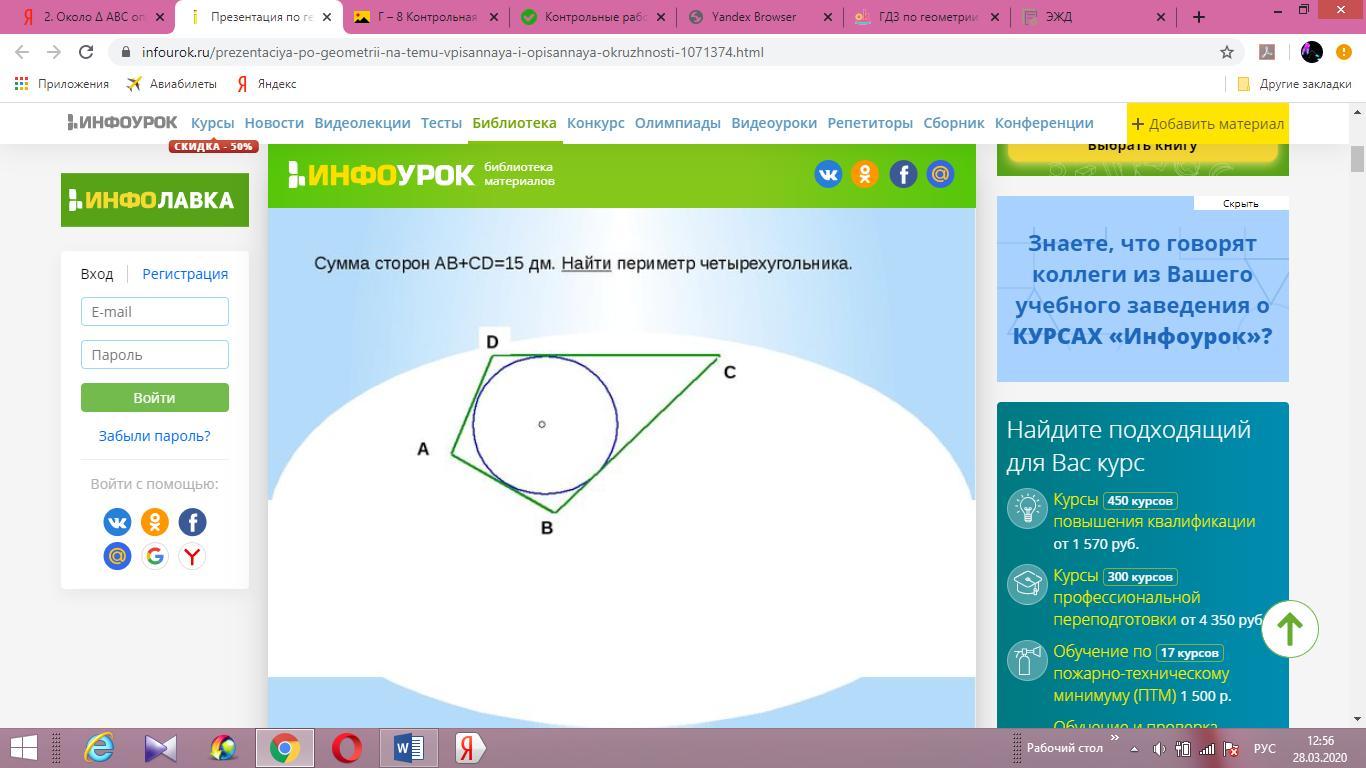The width and height of the screenshot is (1366, 768).
Task: Open network signal tray icon
Action: (x=1207, y=748)
